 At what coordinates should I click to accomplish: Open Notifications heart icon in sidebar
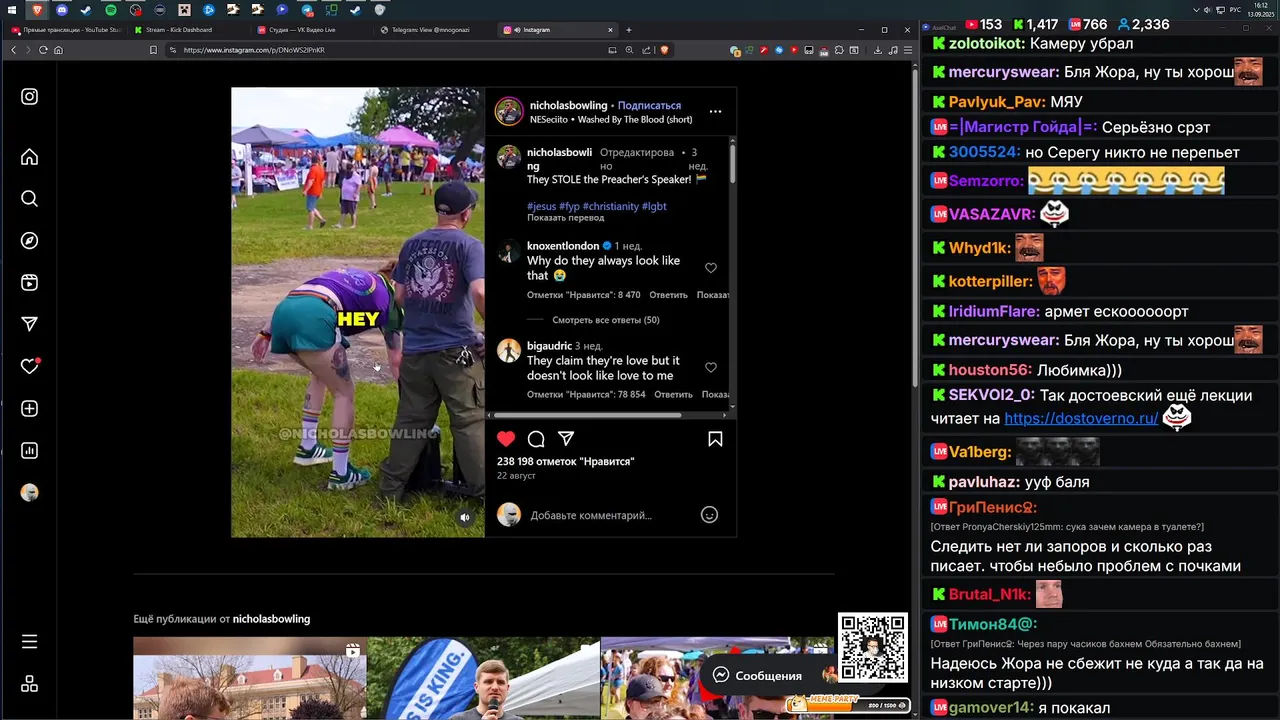(x=29, y=366)
